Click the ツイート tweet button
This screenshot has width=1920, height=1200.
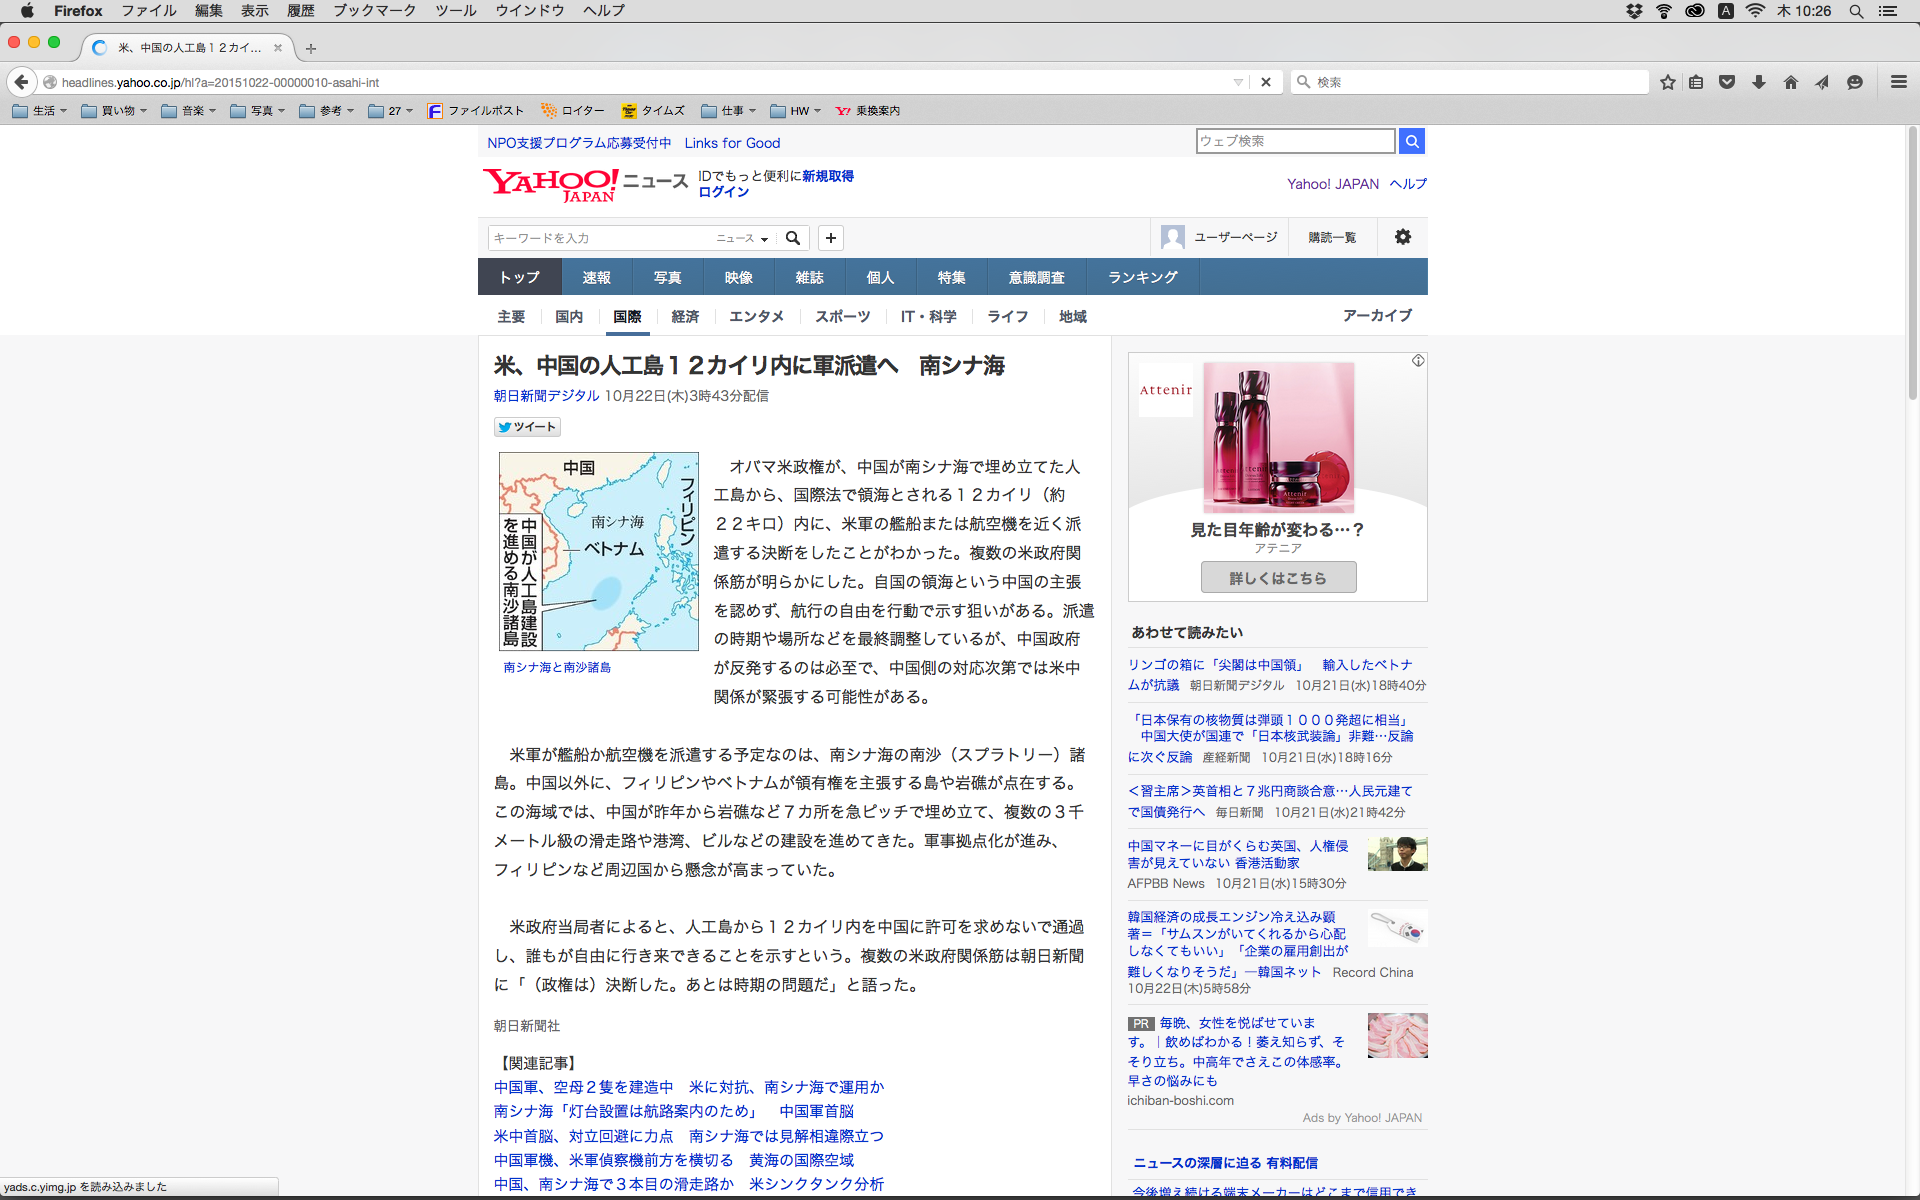527,427
